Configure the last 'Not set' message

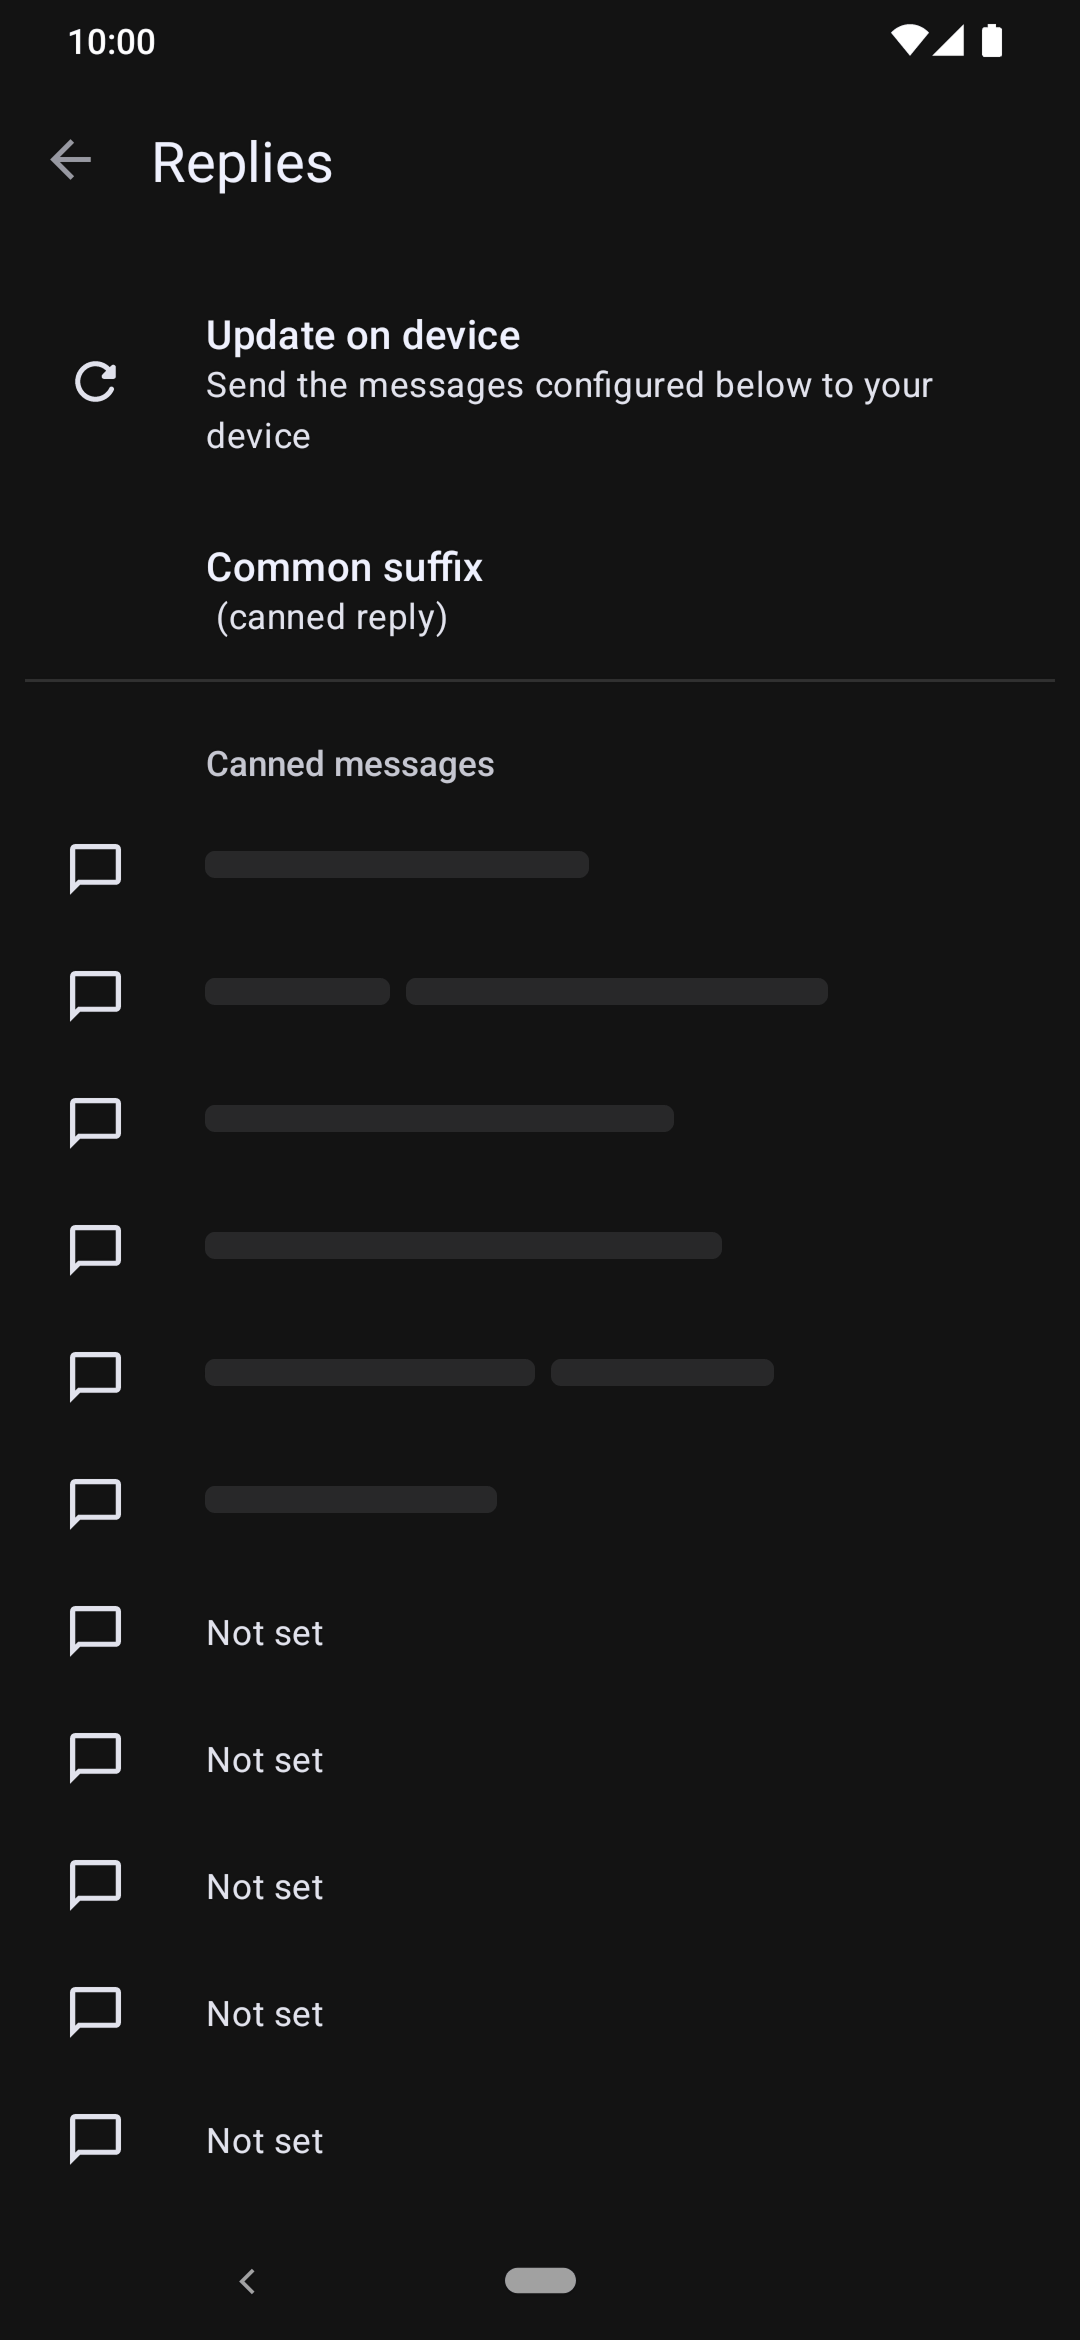tap(540, 2141)
